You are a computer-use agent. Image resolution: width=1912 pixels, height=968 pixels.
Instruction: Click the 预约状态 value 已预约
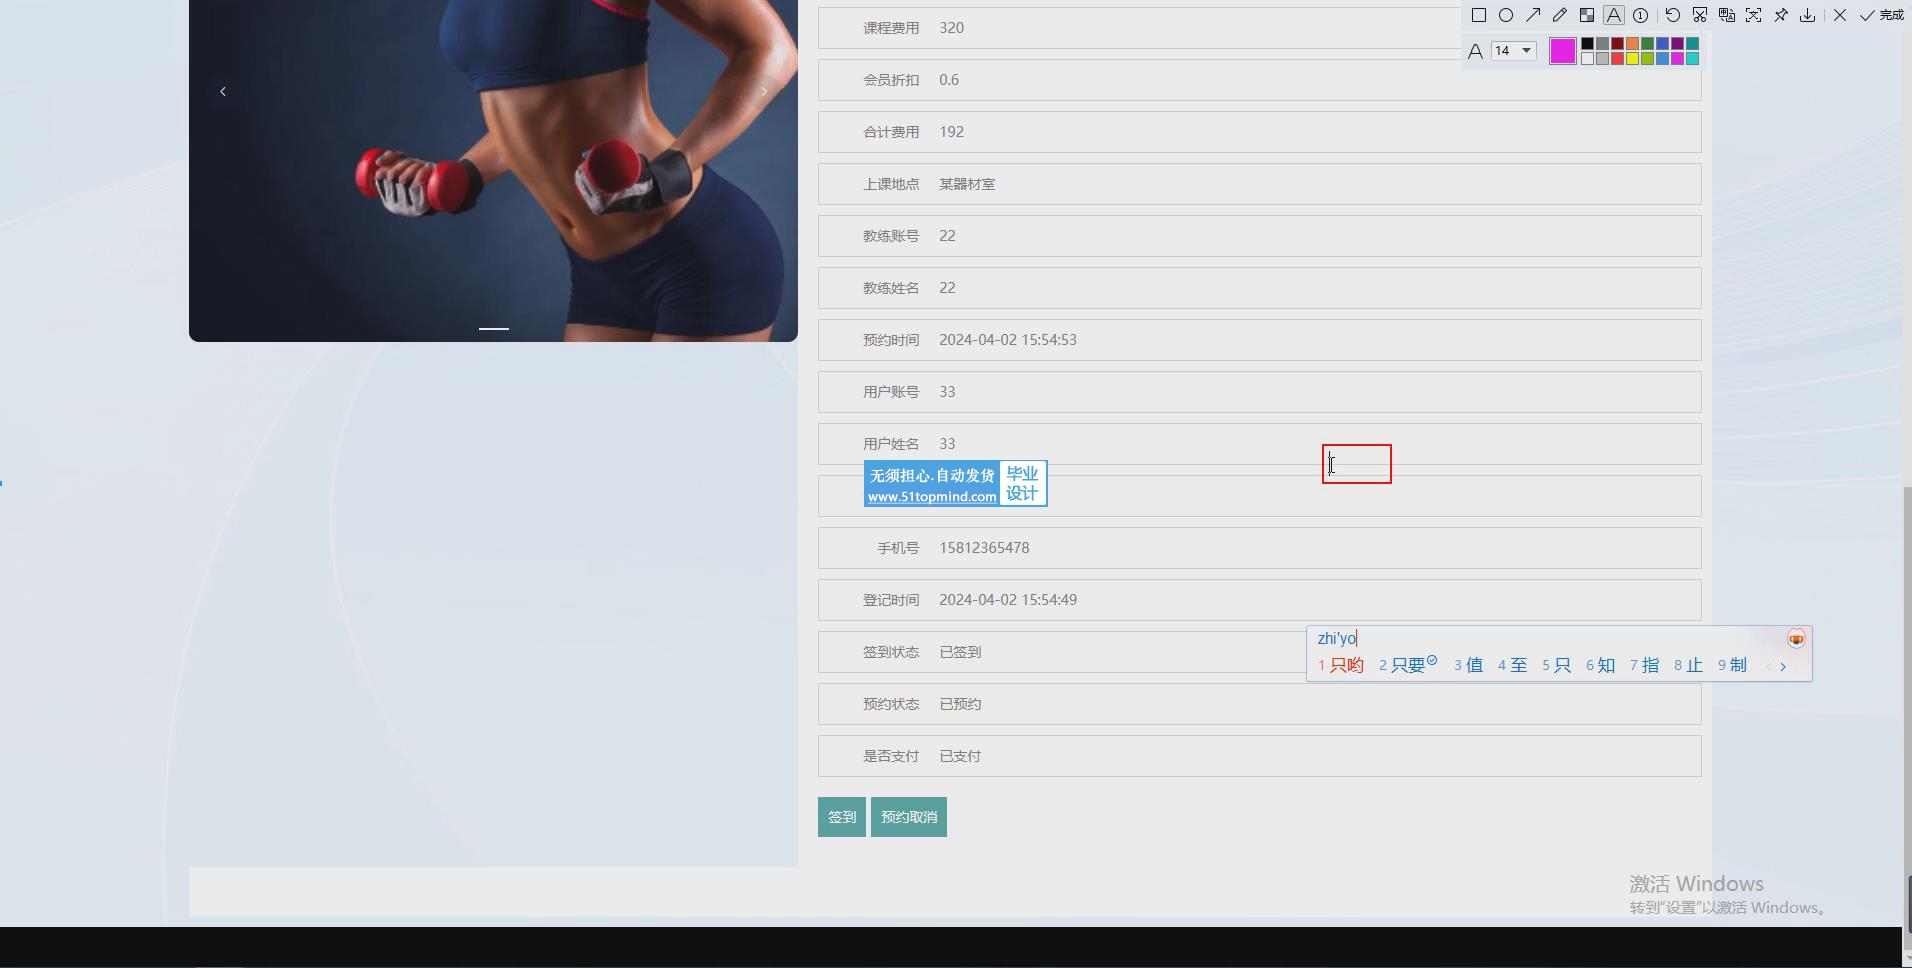click(x=960, y=704)
